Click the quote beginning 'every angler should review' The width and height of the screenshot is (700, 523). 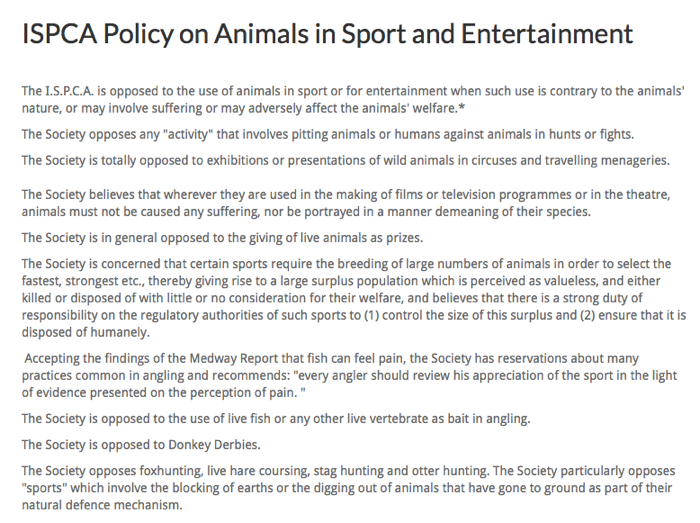coord(487,384)
